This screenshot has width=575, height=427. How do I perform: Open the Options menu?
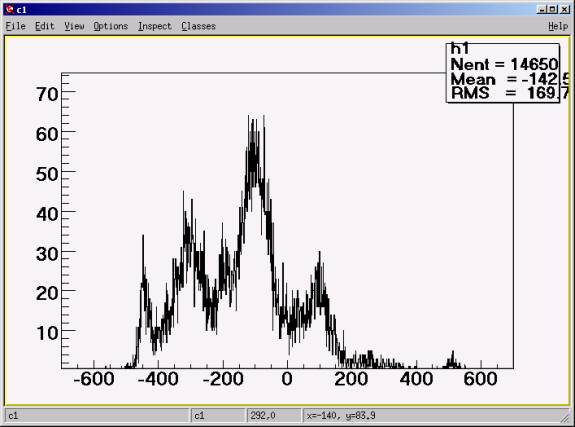point(110,26)
